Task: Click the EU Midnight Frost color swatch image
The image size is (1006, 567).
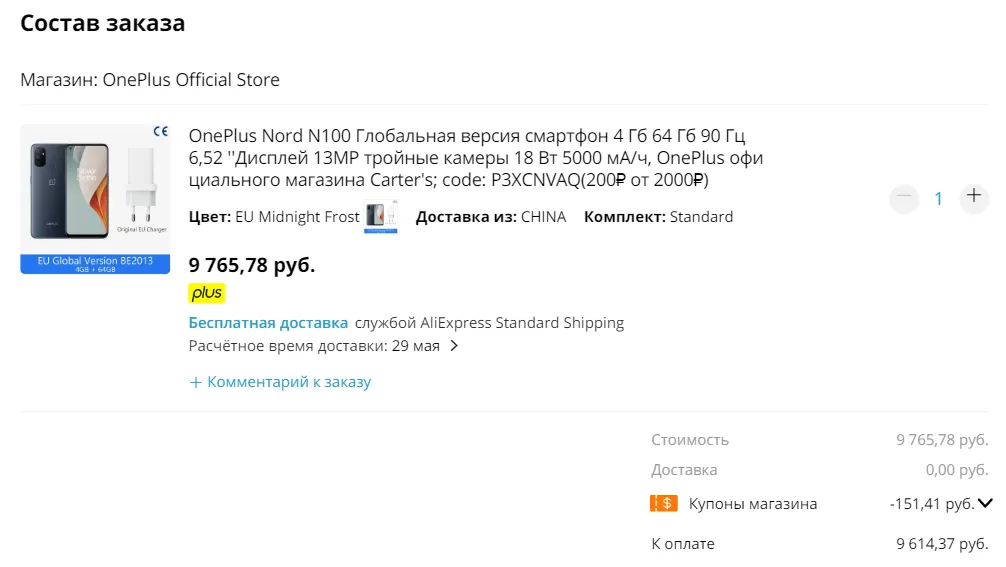Action: (x=381, y=217)
